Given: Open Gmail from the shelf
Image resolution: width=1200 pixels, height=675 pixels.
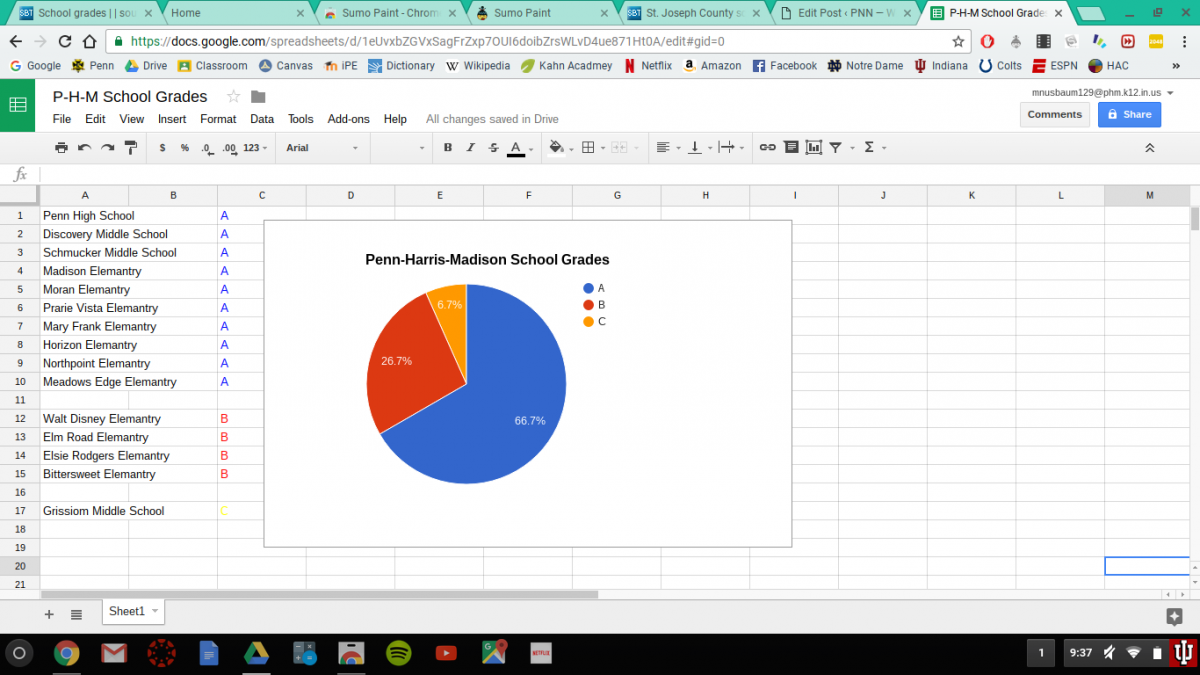Looking at the screenshot, I should pos(113,654).
